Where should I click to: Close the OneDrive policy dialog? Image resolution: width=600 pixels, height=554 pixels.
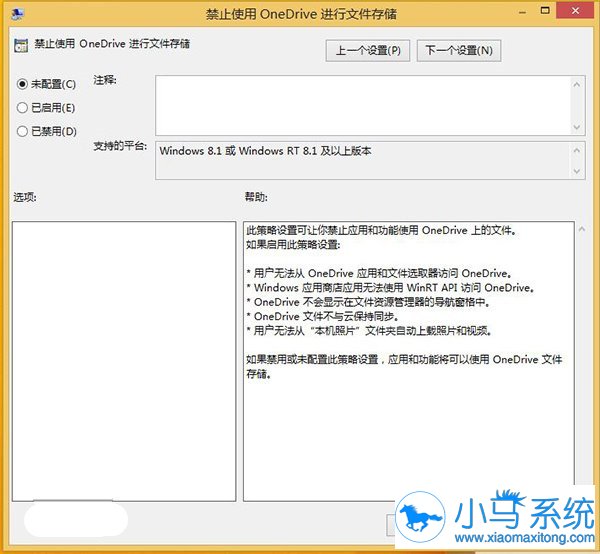575,11
